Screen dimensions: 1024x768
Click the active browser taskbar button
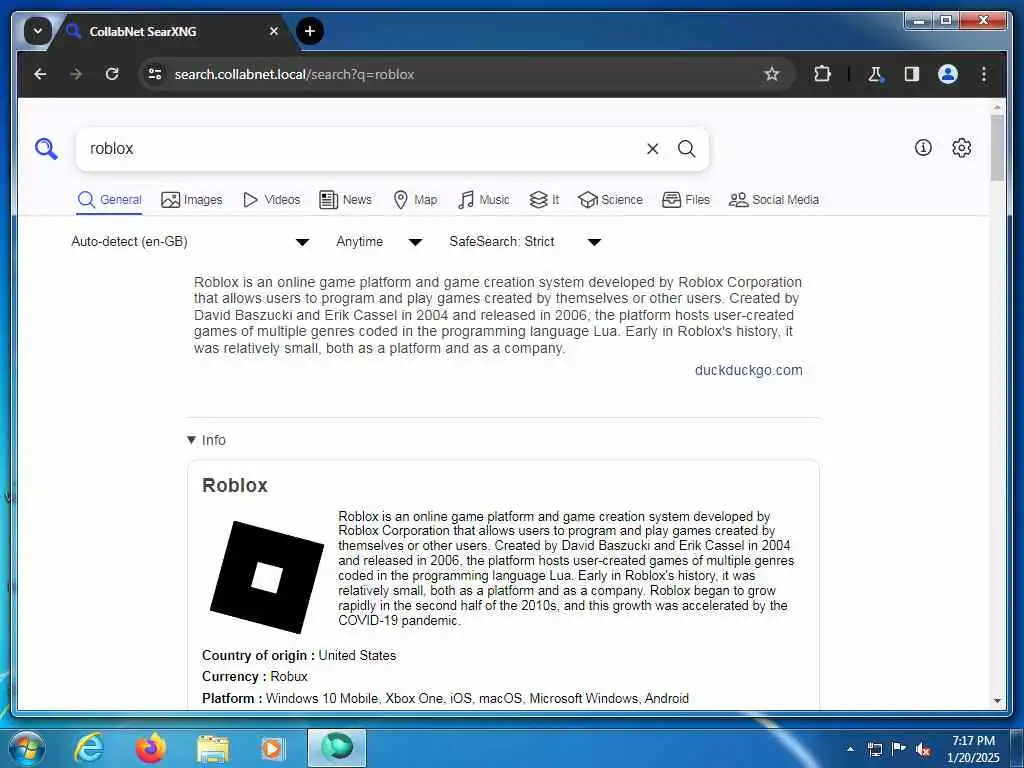click(337, 748)
